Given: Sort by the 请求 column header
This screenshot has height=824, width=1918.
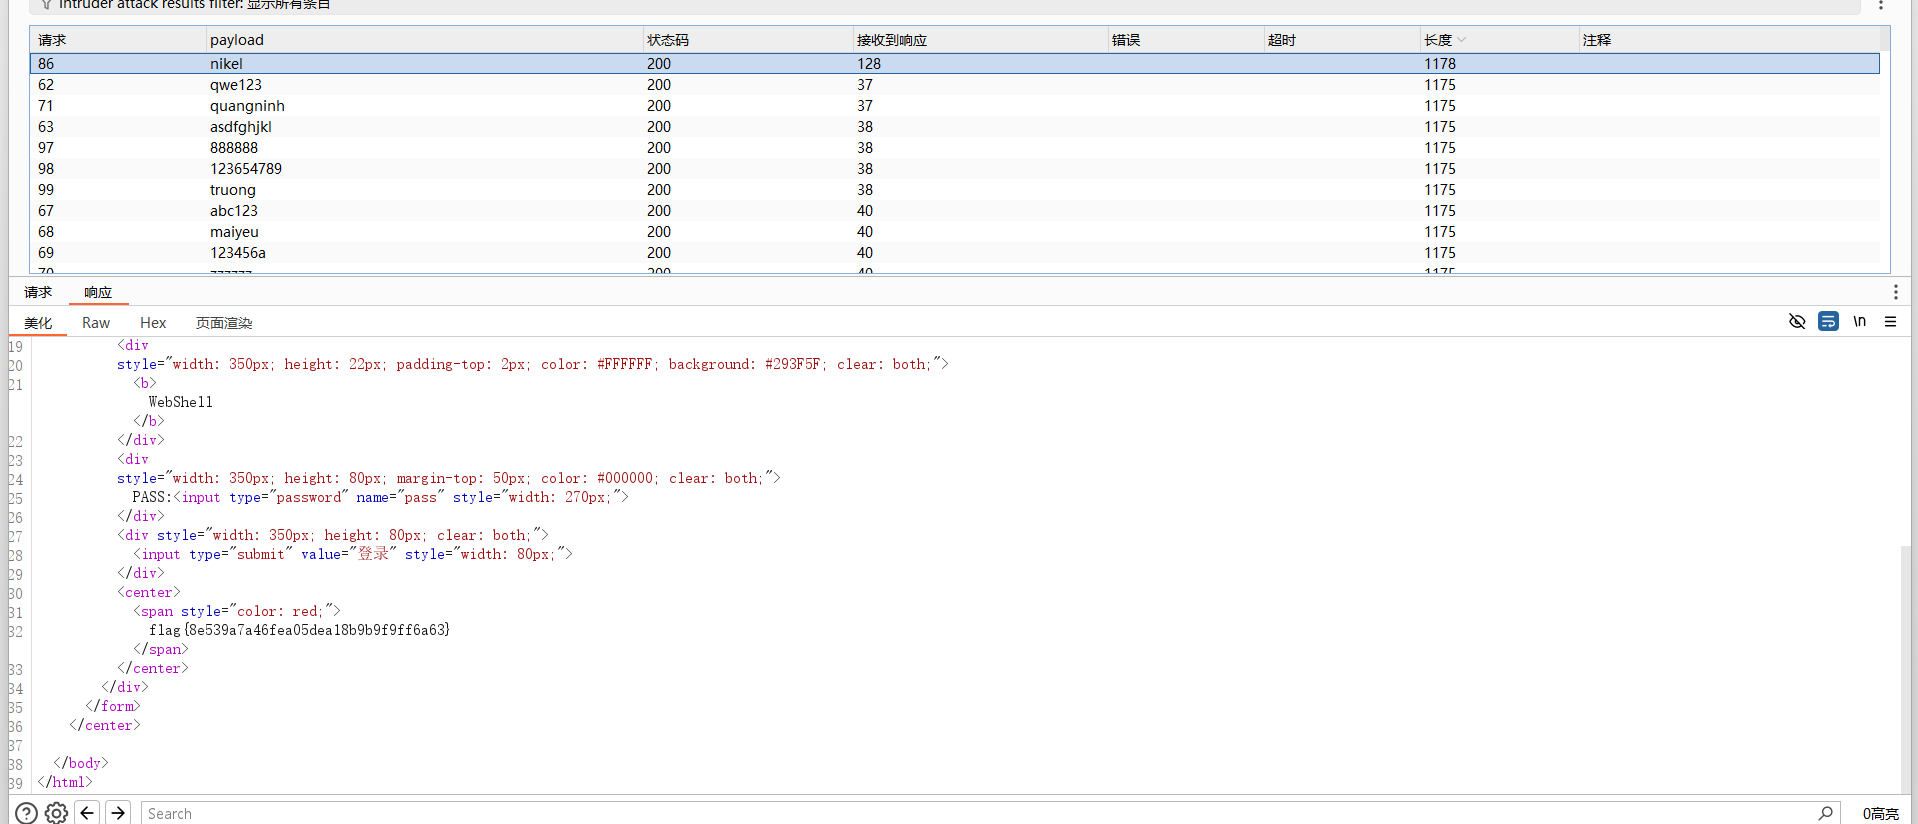Looking at the screenshot, I should (x=118, y=40).
